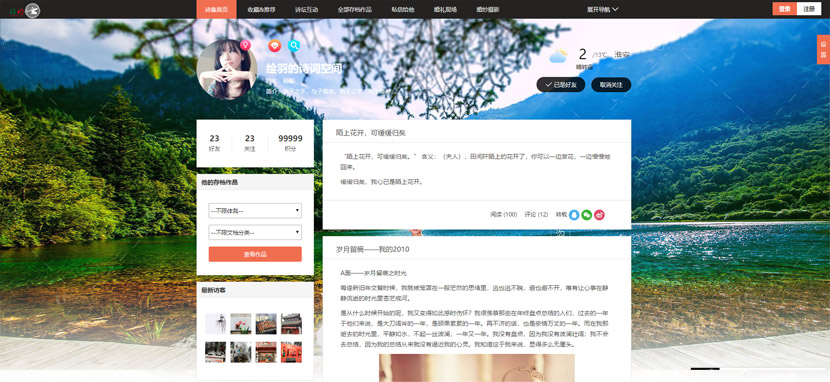Screen dimensions: 830x382
Task: Open the 全部存档作品 navigation tab
Action: pyautogui.click(x=355, y=10)
